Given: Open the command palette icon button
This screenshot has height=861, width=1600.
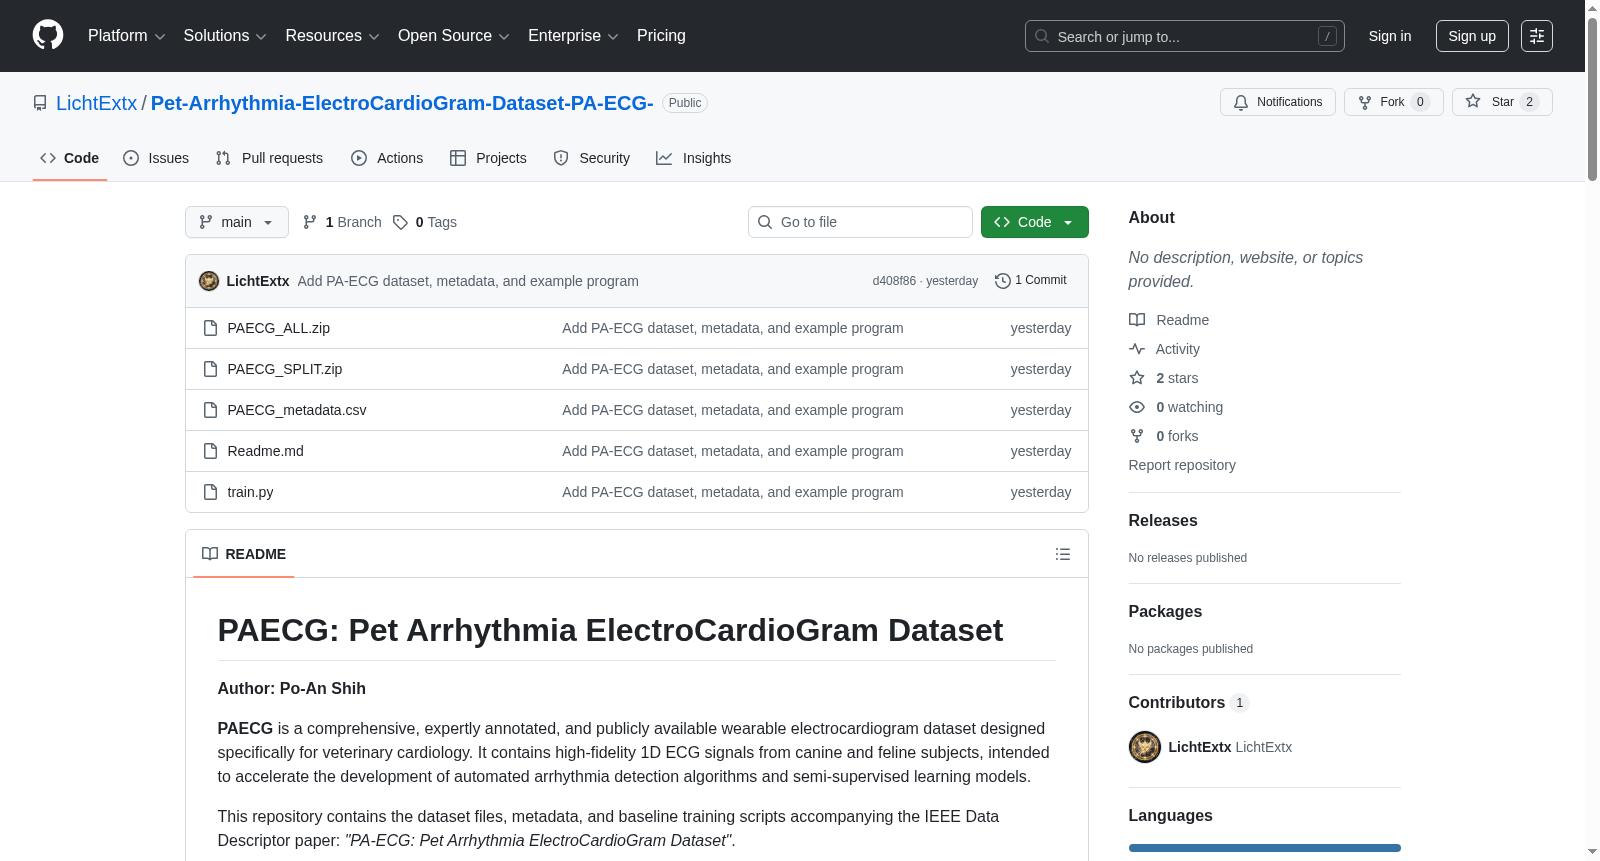Looking at the screenshot, I should [1537, 36].
